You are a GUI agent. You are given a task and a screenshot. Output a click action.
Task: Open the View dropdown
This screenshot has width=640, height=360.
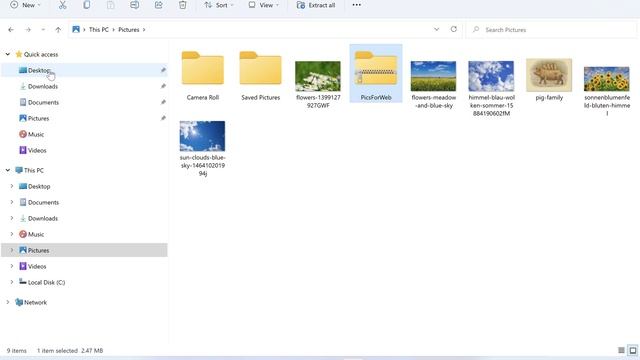coord(264,5)
